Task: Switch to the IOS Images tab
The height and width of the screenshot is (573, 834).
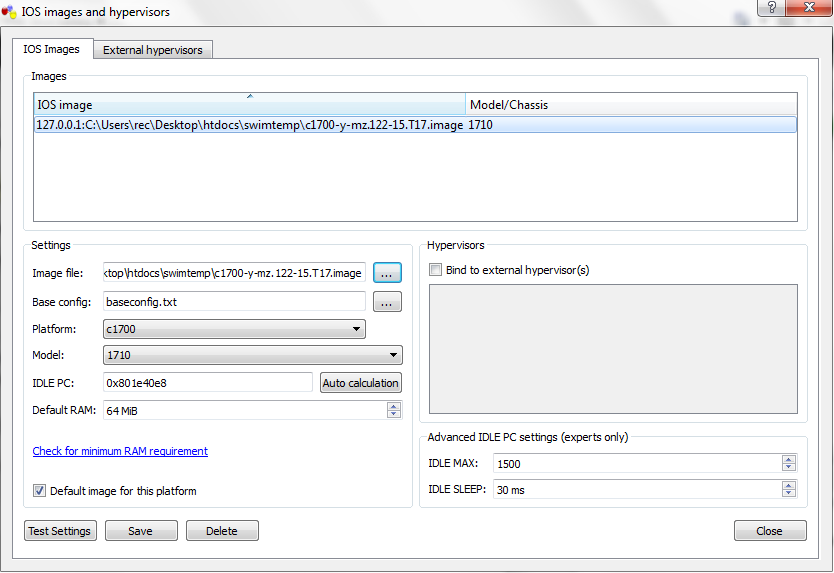Action: (52, 49)
